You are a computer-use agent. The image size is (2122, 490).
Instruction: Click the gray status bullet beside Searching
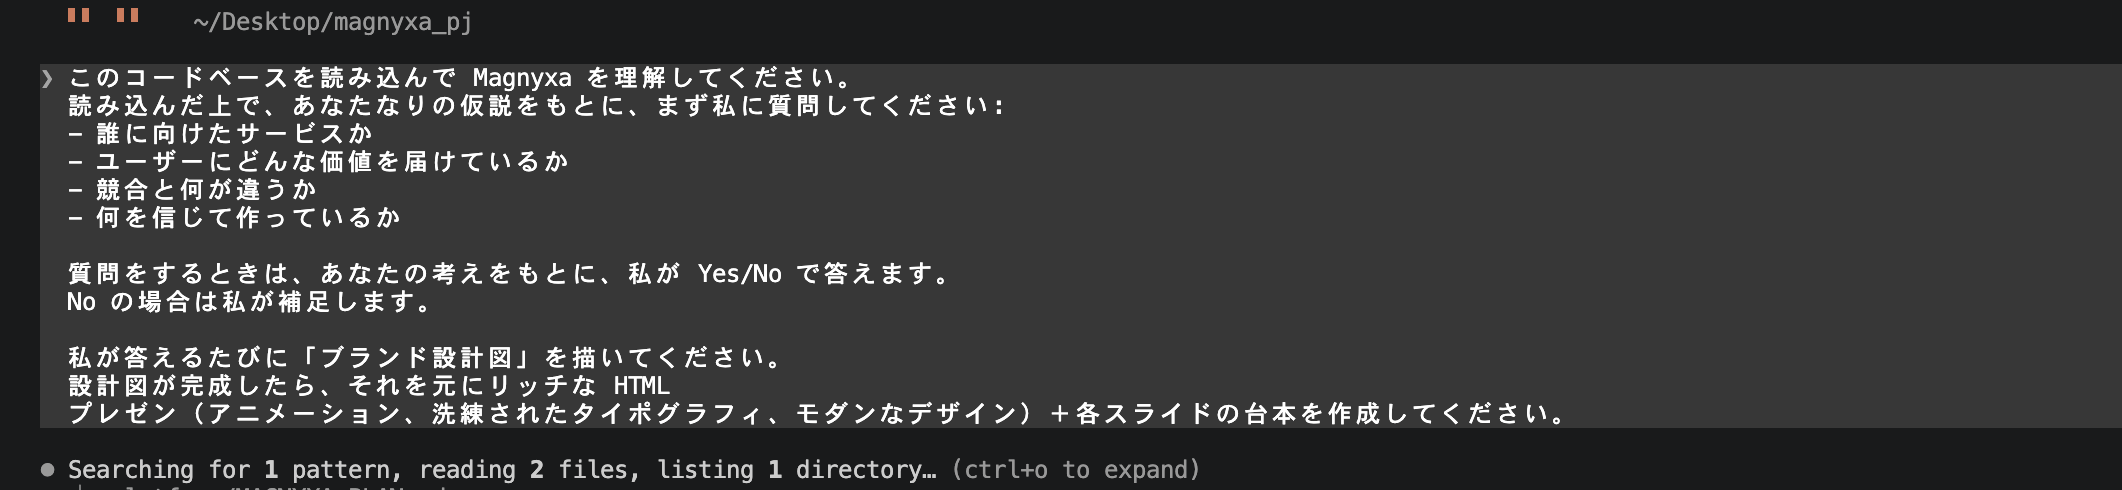tap(47, 469)
